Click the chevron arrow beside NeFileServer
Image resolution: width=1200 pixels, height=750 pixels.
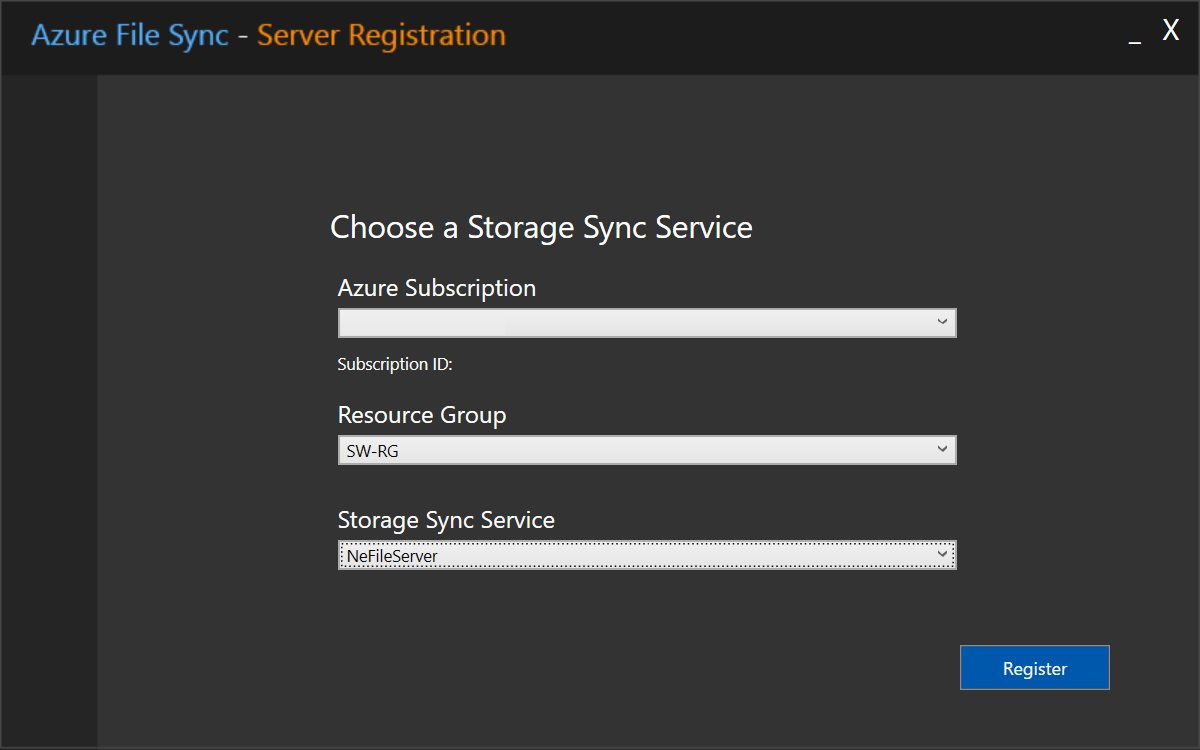pos(941,554)
